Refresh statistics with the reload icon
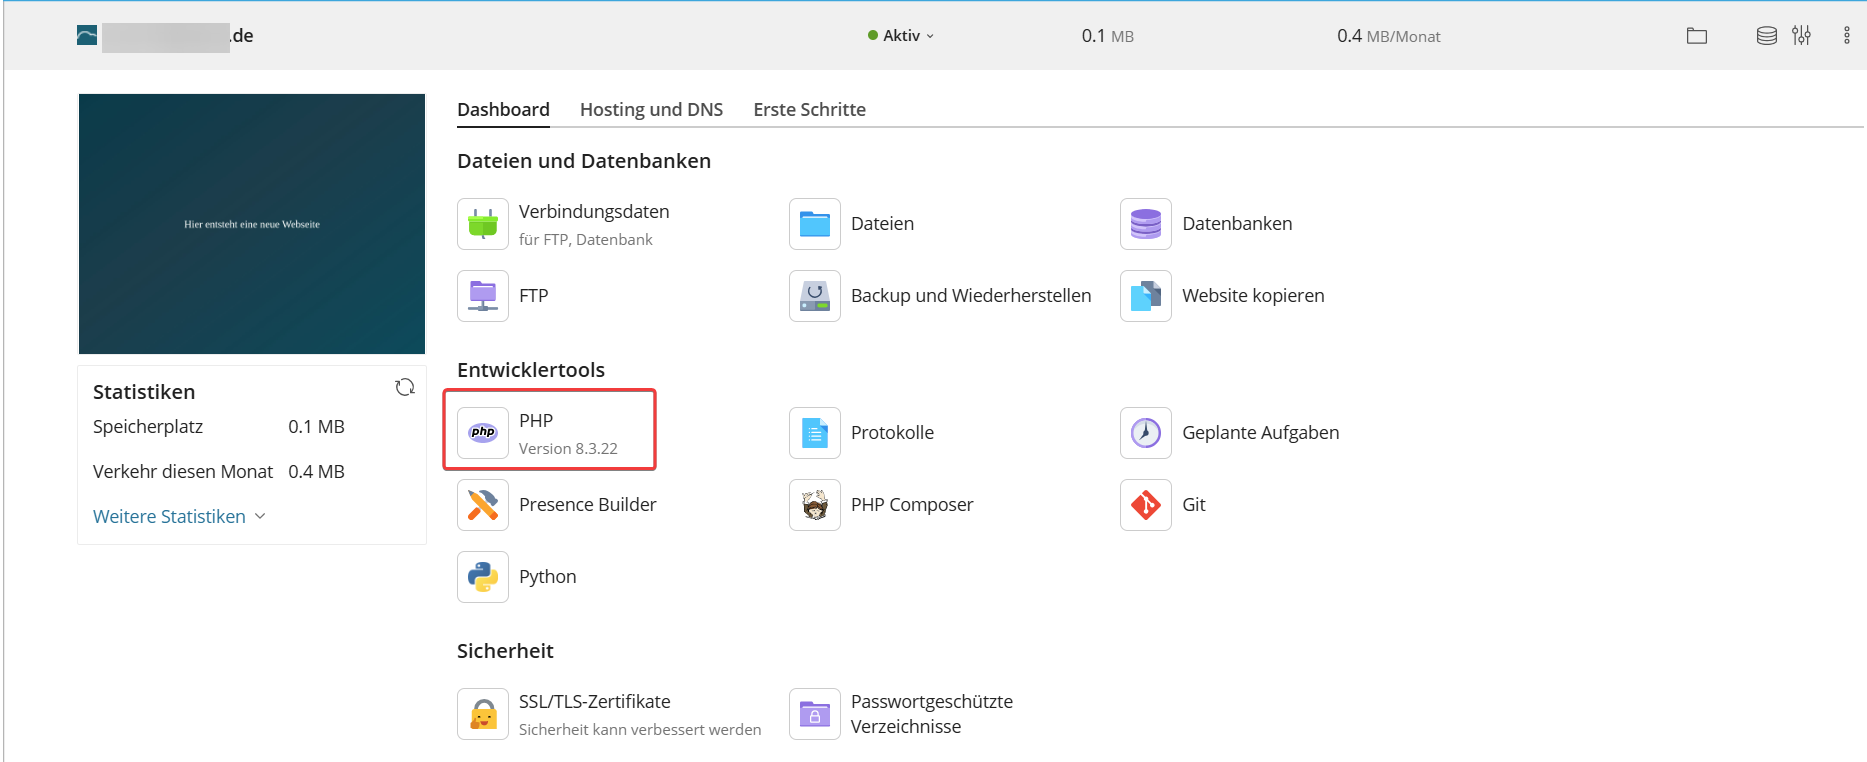Screen dimensions: 1867x762 pyautogui.click(x=405, y=387)
